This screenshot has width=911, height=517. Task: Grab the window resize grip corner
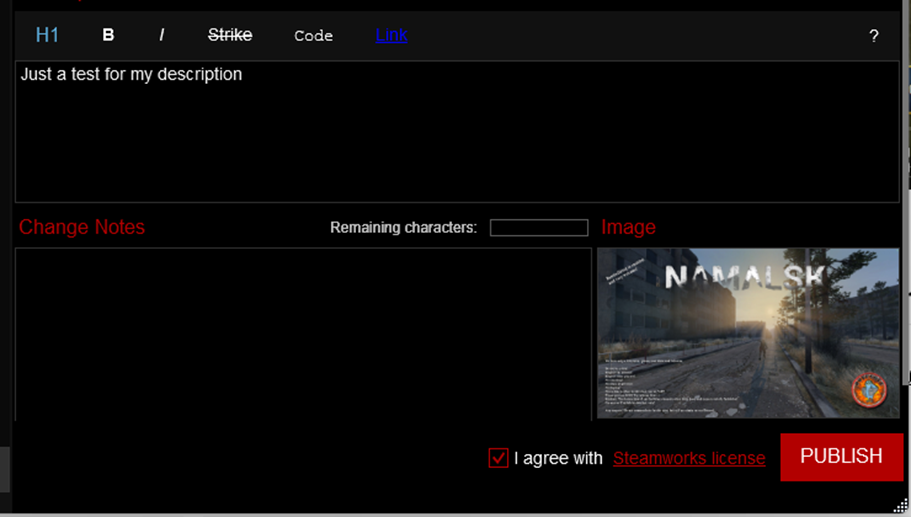click(x=901, y=506)
